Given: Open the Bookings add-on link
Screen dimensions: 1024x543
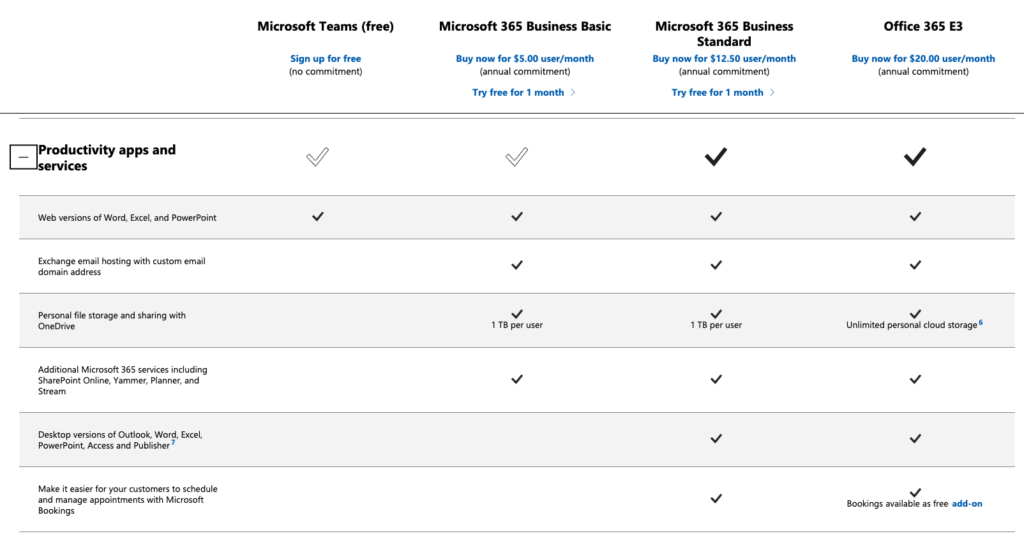Looking at the screenshot, I should 967,503.
